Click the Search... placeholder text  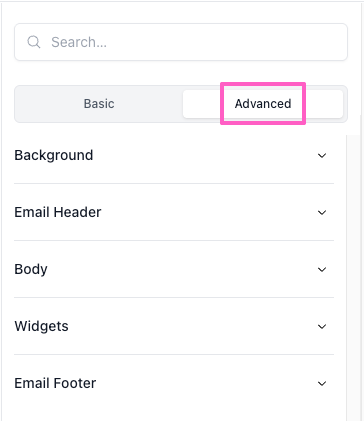79,42
